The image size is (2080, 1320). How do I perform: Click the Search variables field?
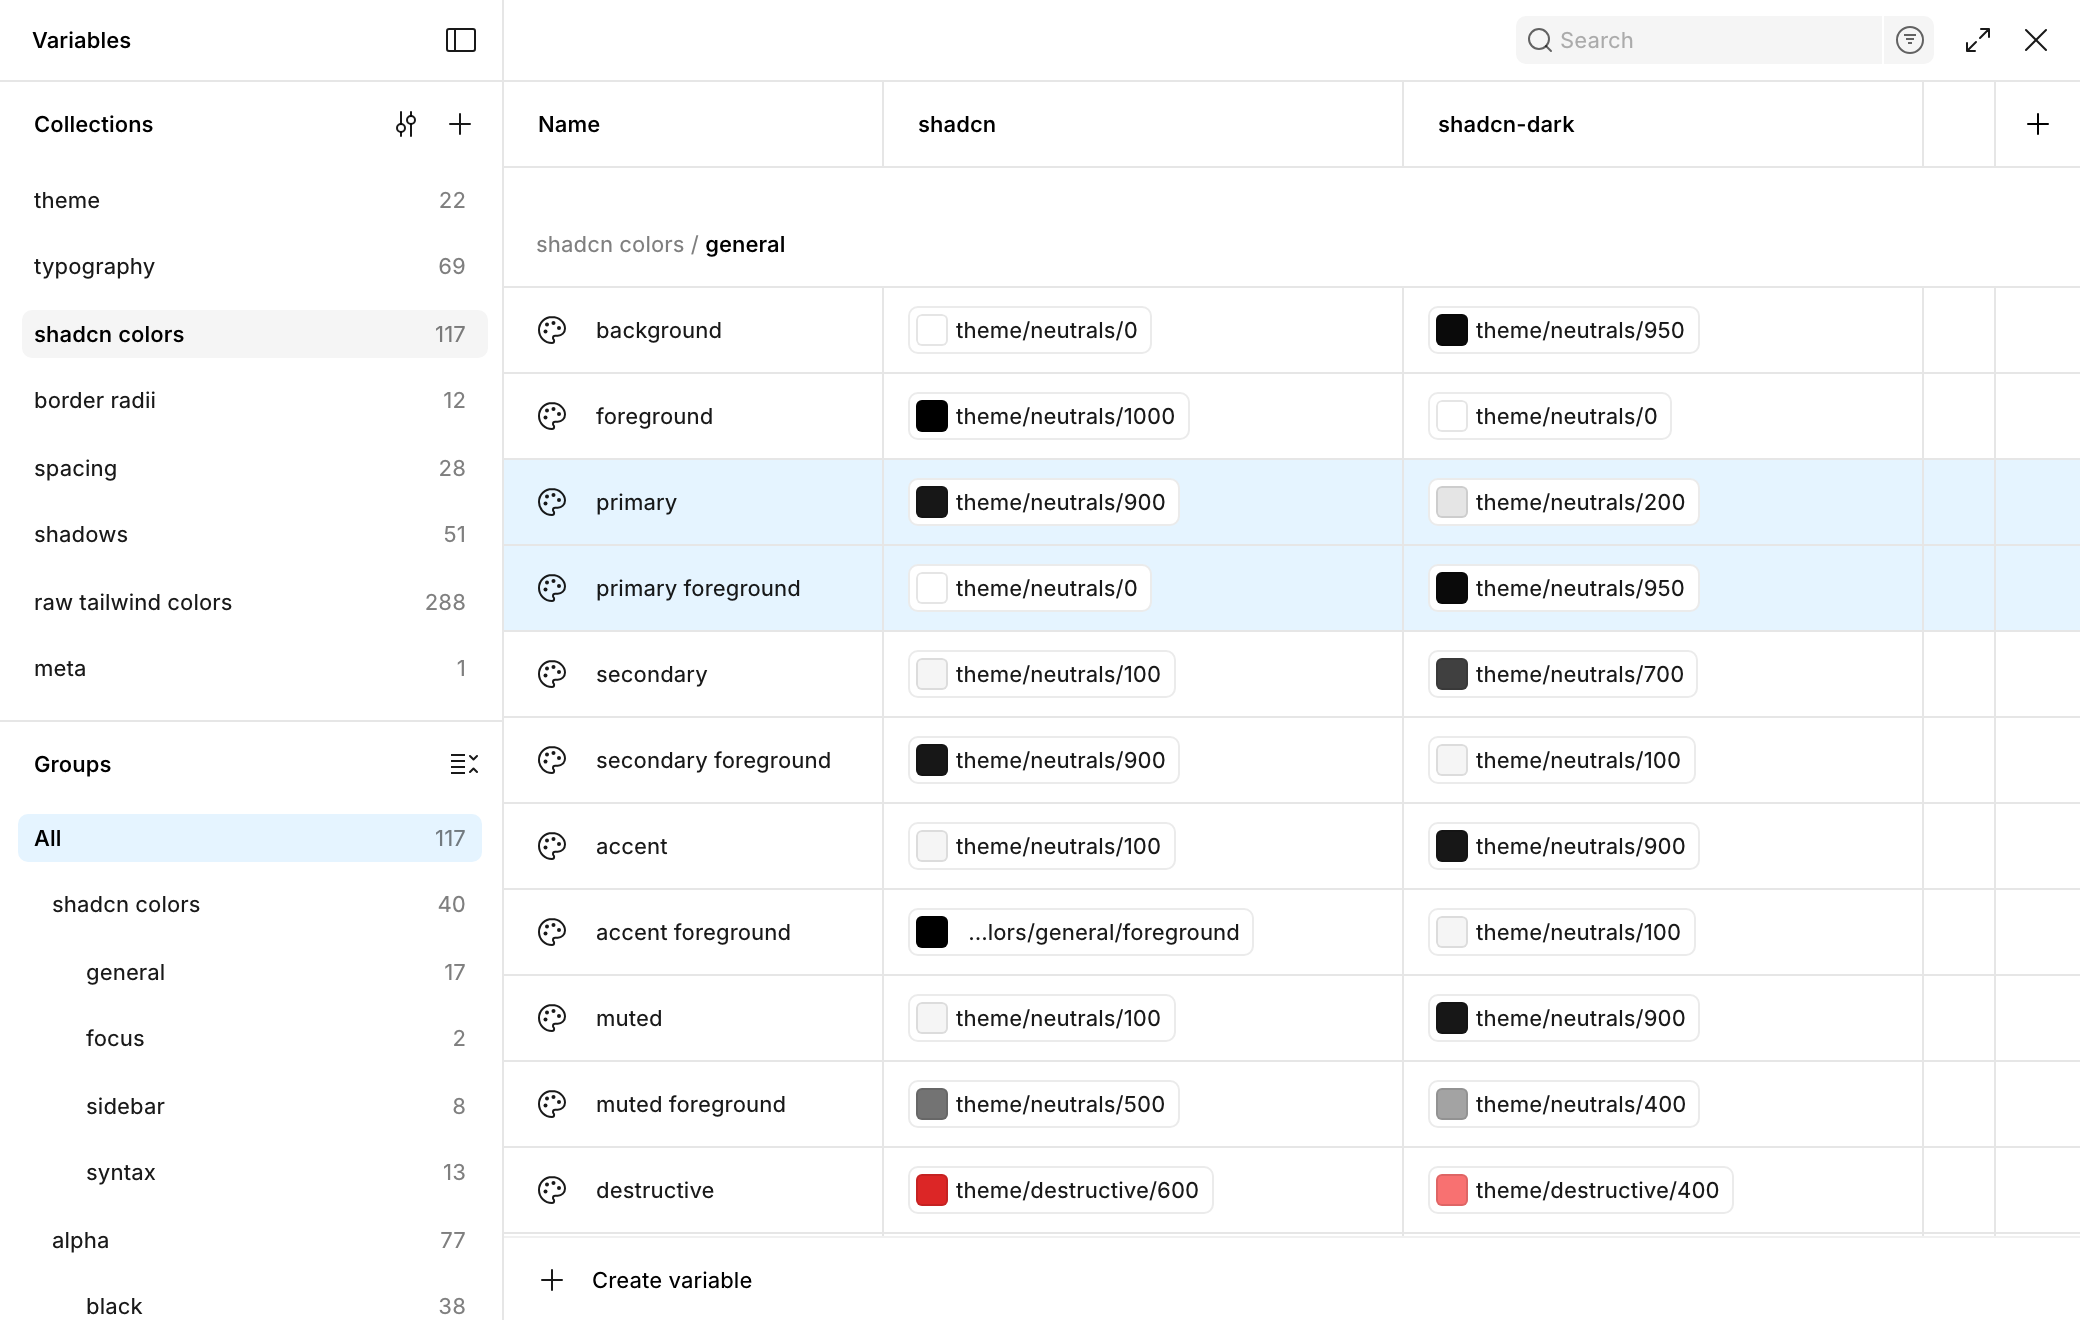[x=1699, y=40]
